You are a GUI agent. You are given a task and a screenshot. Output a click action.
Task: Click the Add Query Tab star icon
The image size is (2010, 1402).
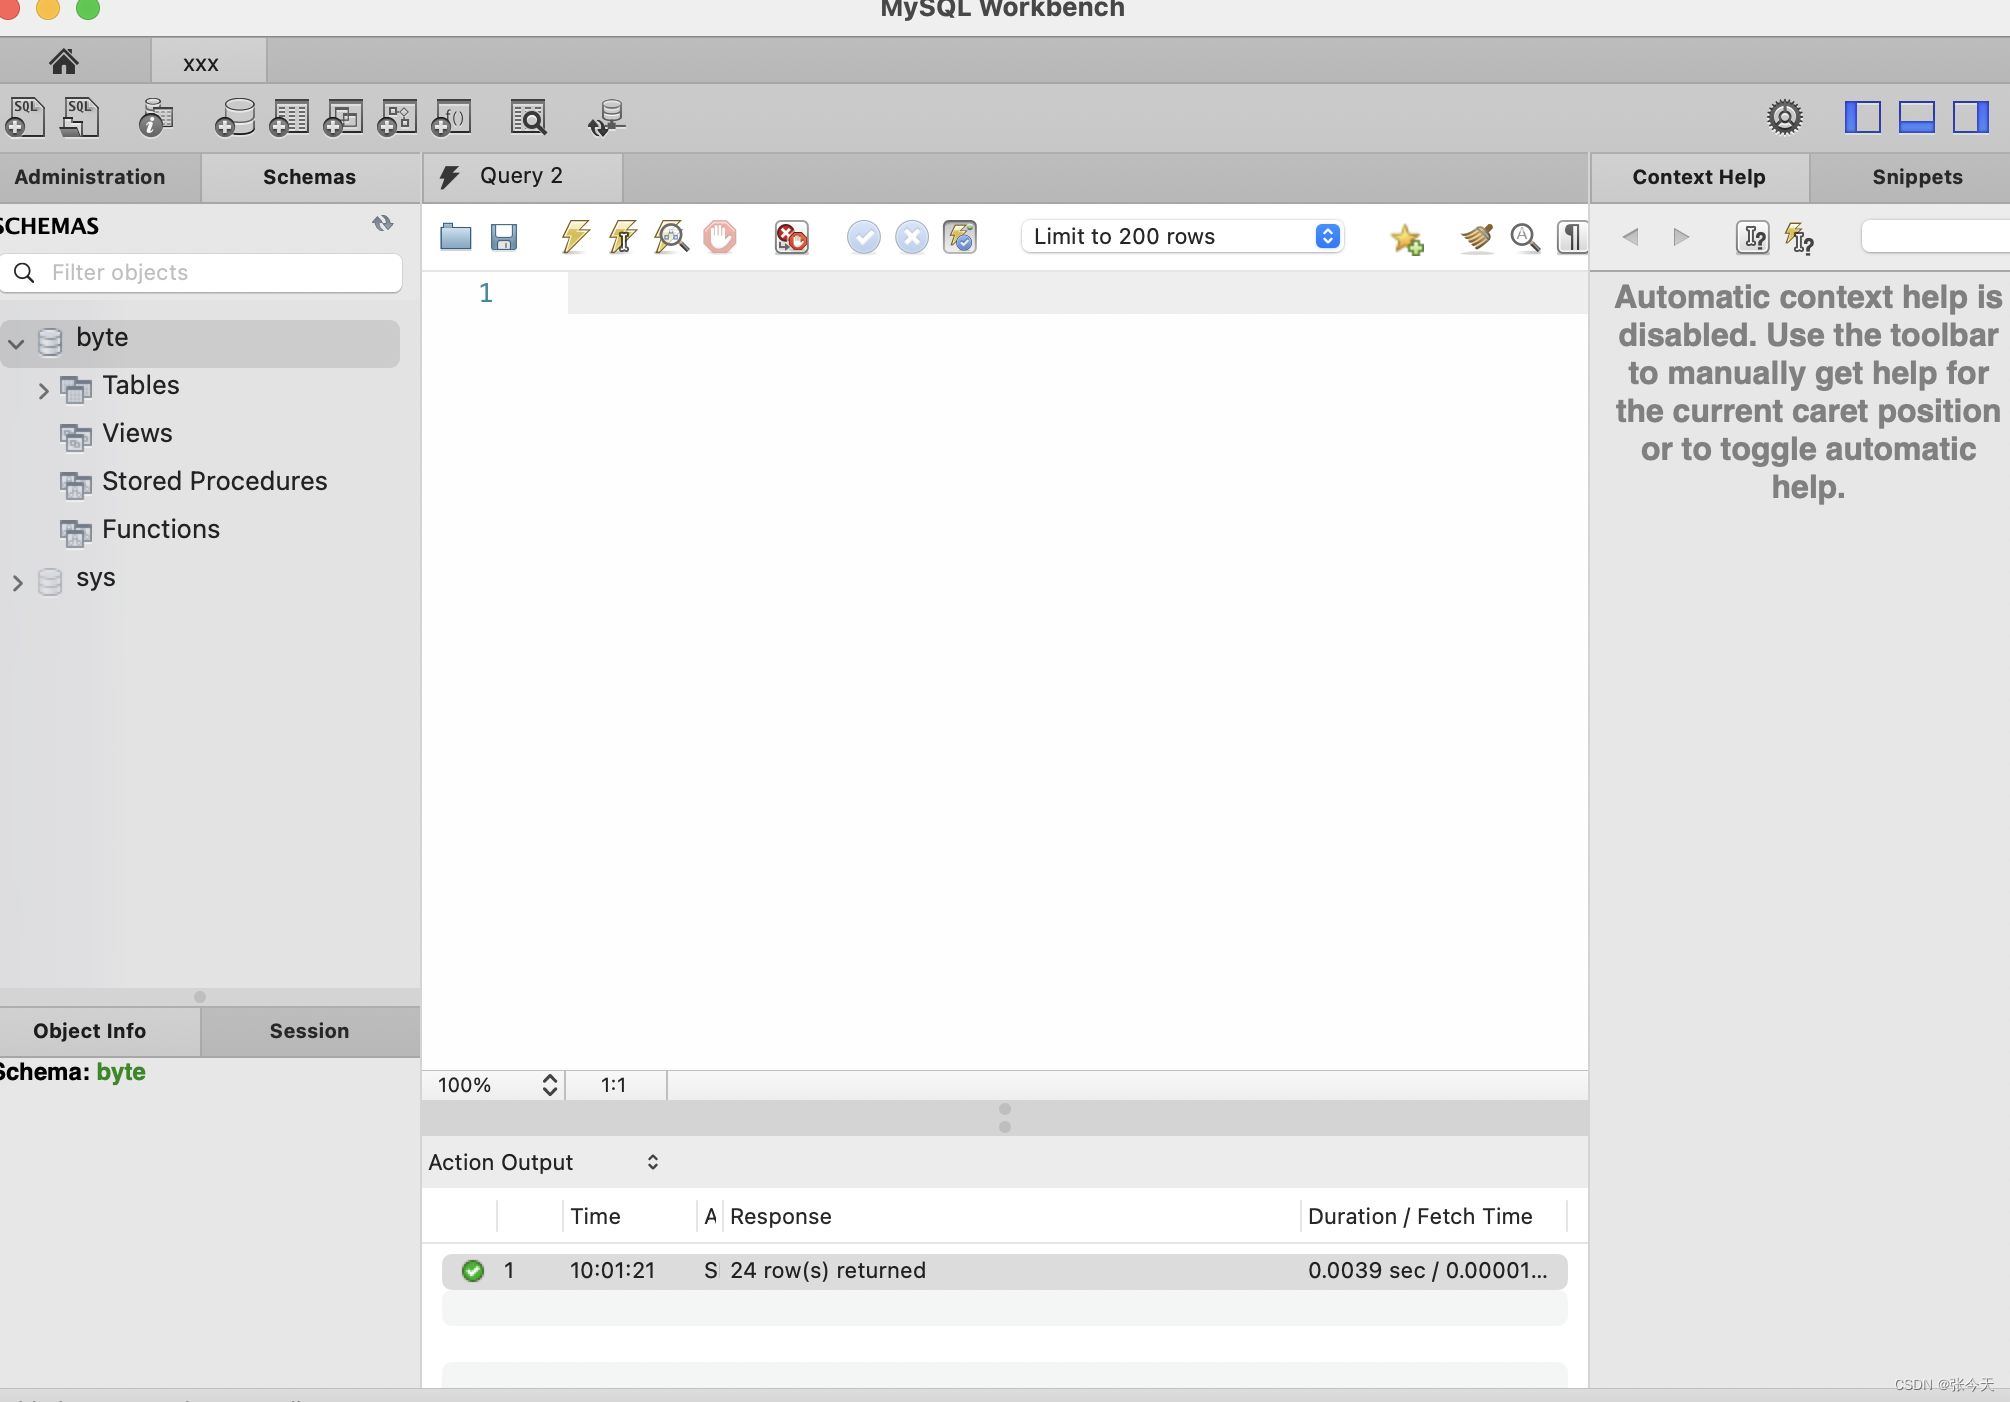pos(1405,235)
